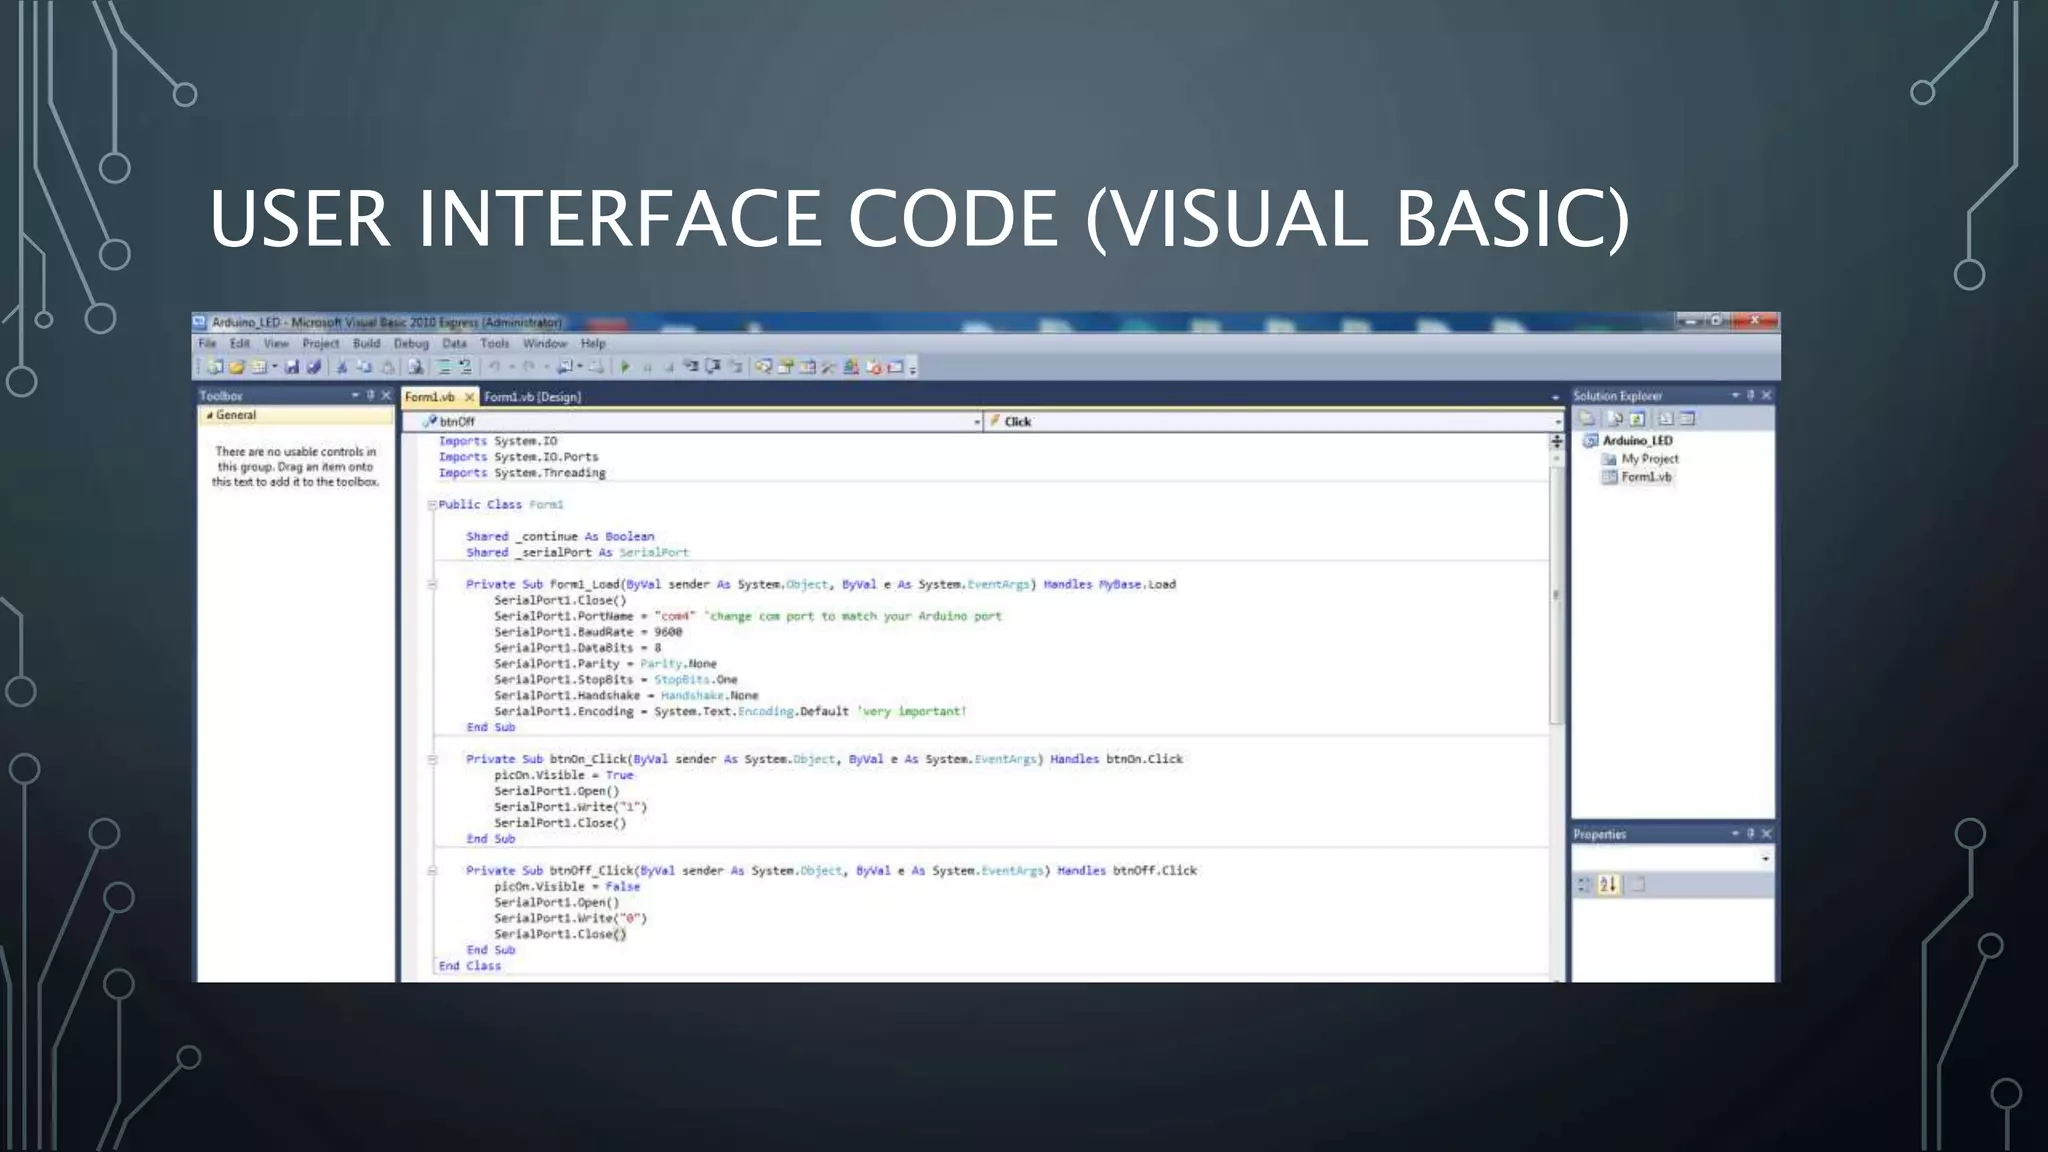
Task: Click the Cut scissors icon
Action: pyautogui.click(x=342, y=367)
